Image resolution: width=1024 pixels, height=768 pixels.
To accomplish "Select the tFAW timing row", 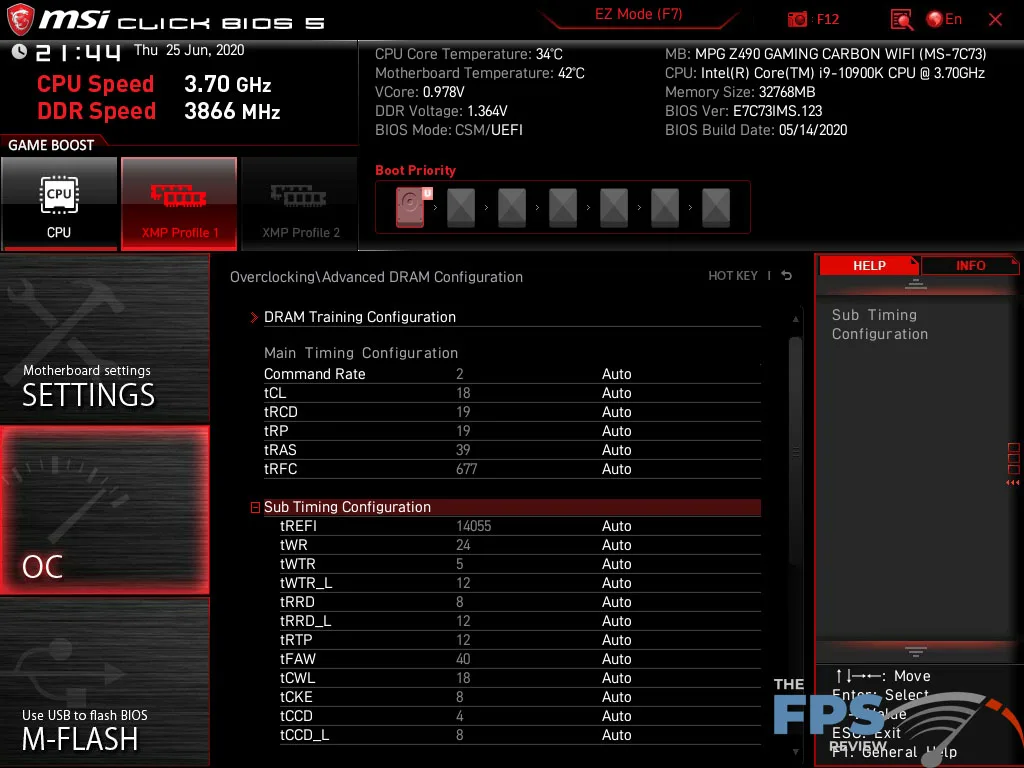I will 520,658.
